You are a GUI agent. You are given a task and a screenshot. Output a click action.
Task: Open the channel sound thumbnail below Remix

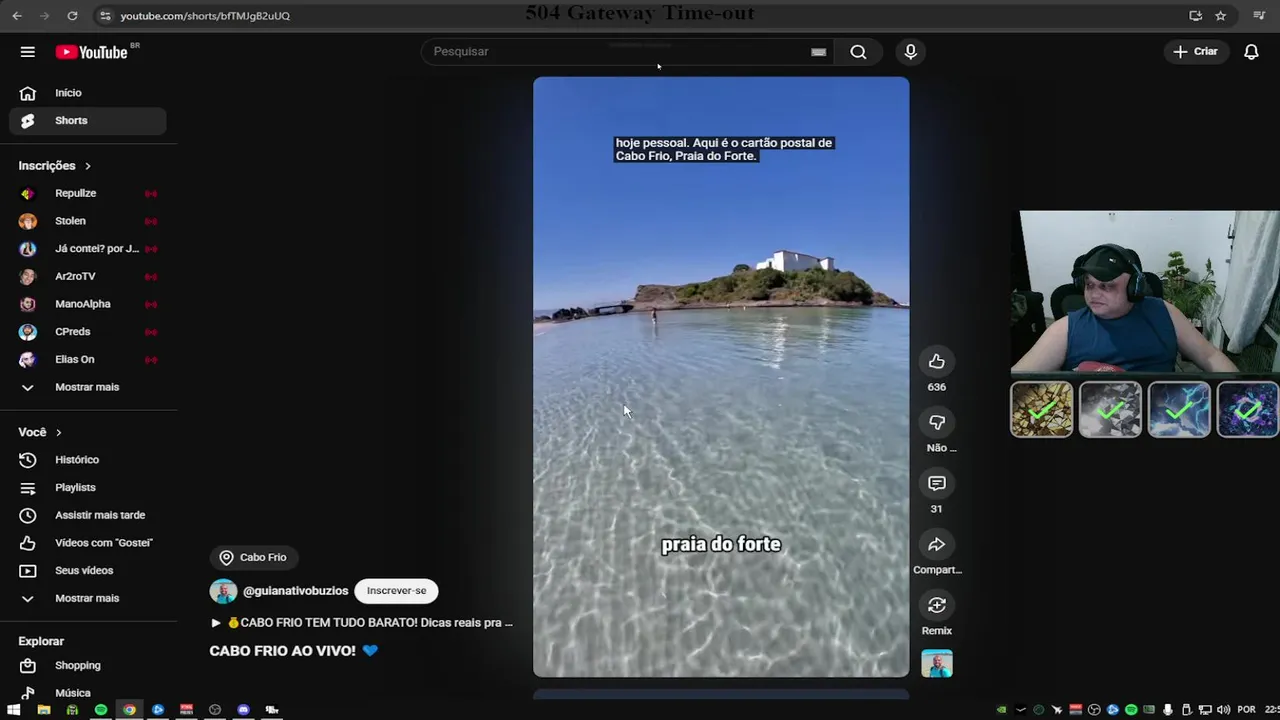(x=937, y=664)
